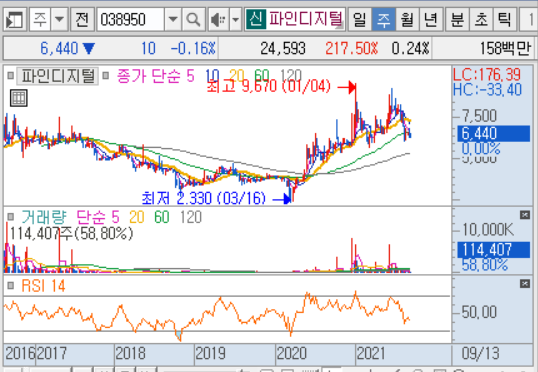This screenshot has width=538, height=372.
Task: Click the chart layout icon at top-left
Action: pos(15,20)
